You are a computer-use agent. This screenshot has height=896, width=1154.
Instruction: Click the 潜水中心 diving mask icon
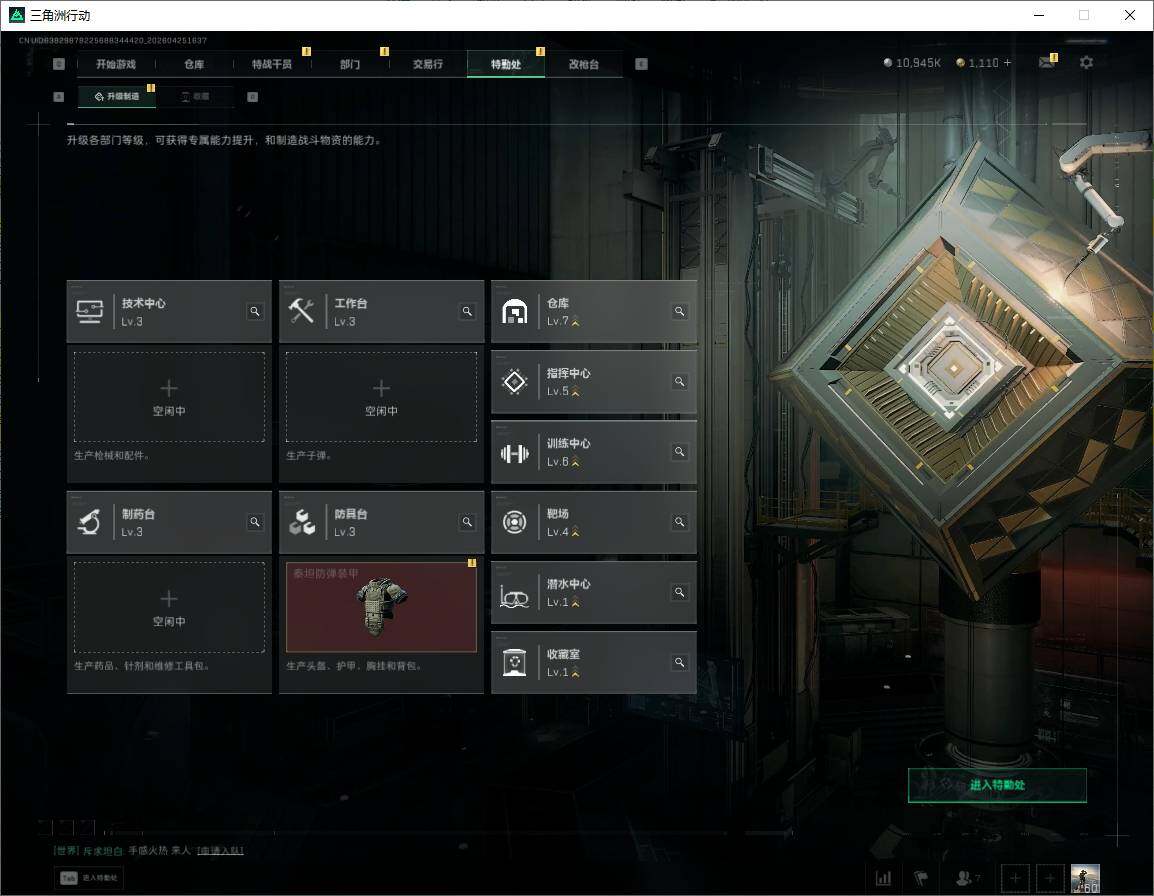(514, 596)
